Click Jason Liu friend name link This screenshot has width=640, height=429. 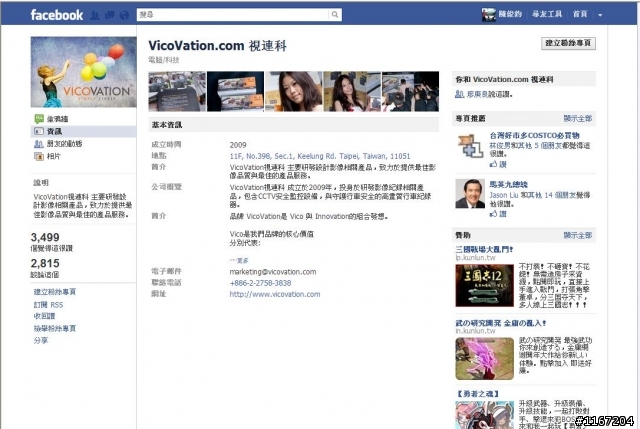pos(504,196)
